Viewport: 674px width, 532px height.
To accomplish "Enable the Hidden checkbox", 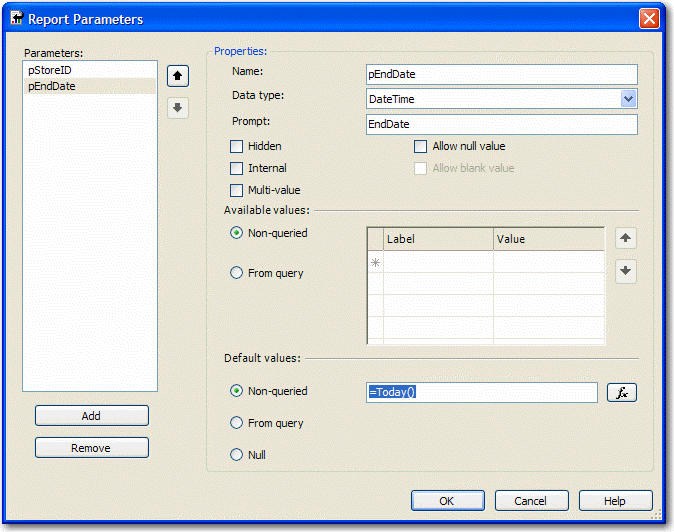I will (237, 146).
